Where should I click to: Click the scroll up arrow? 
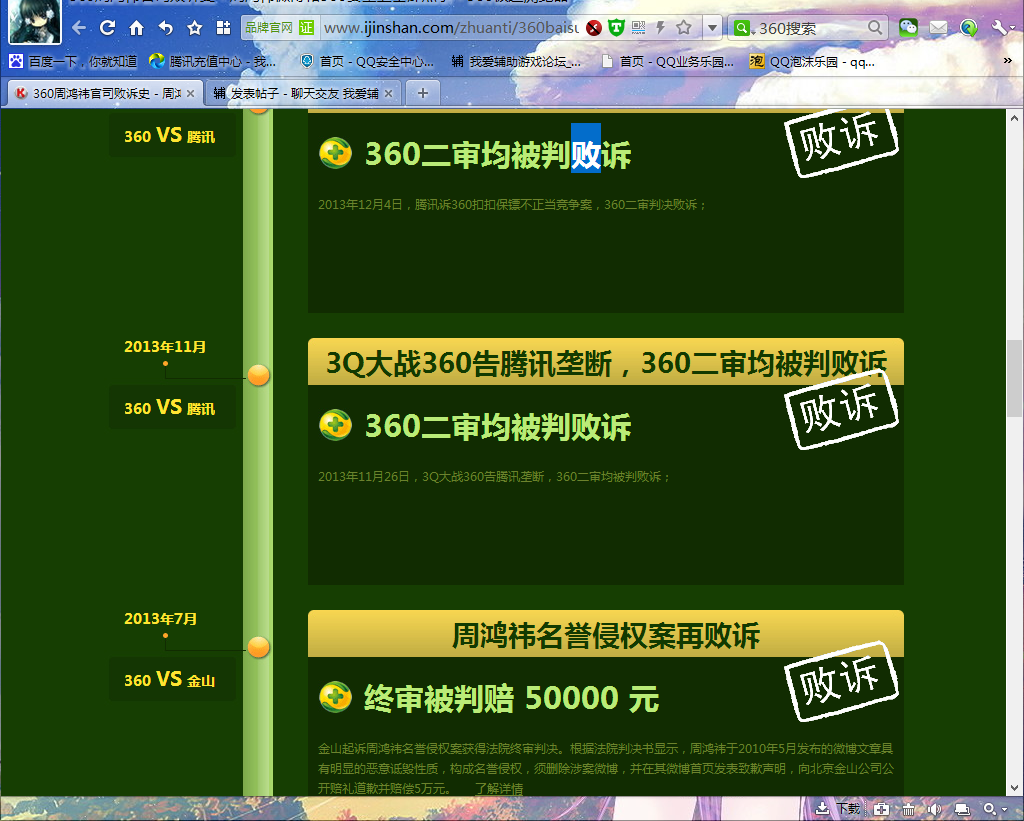coord(1014,118)
